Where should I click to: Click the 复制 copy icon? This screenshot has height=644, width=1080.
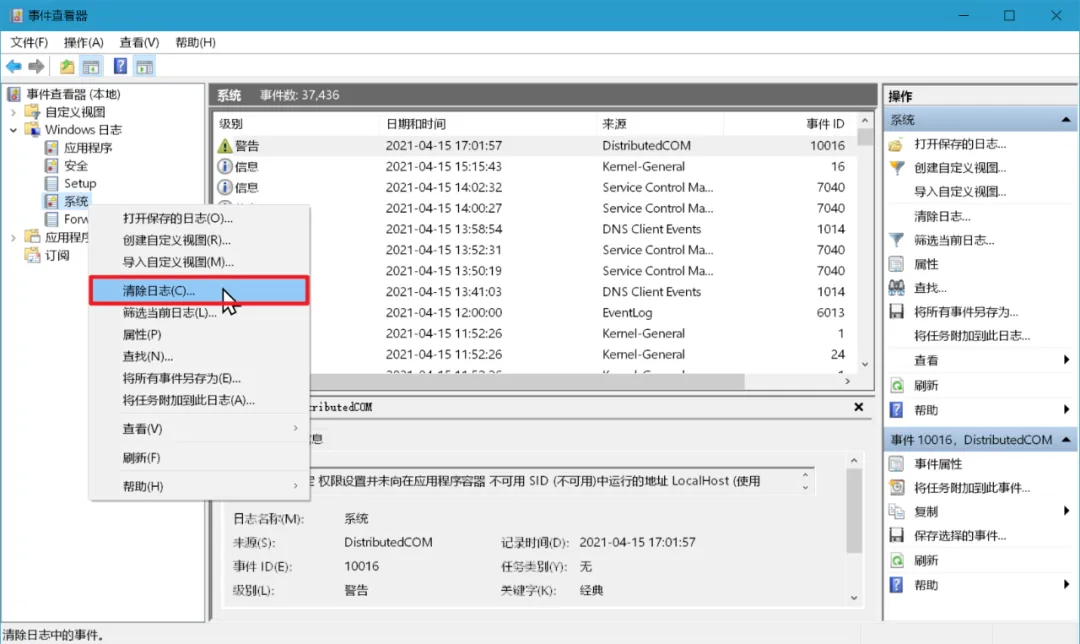tap(895, 510)
